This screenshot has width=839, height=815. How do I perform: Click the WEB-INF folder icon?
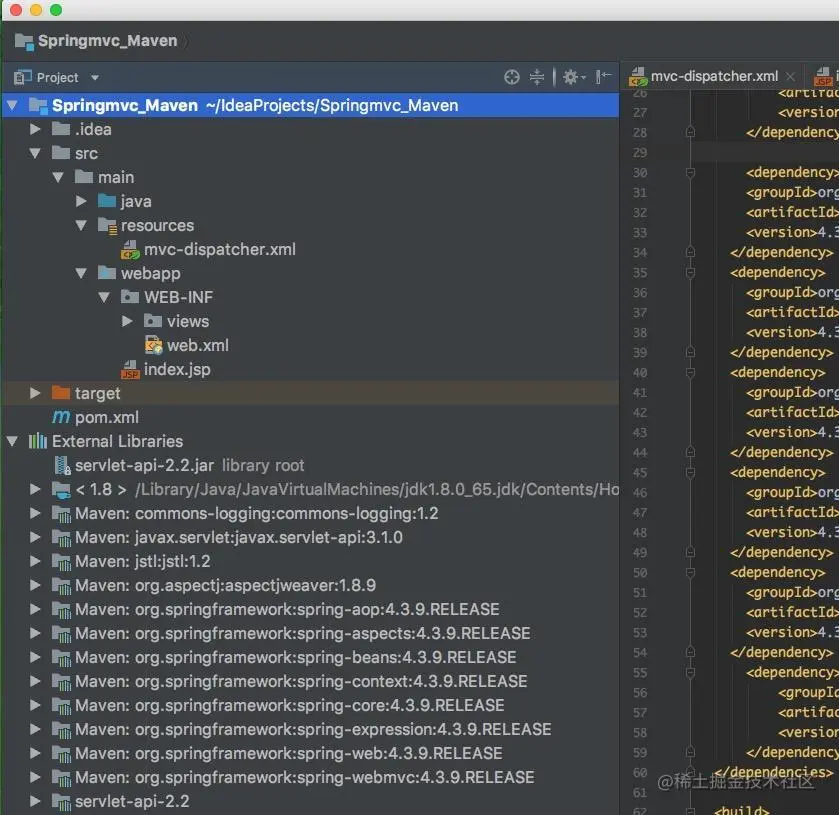(x=130, y=296)
